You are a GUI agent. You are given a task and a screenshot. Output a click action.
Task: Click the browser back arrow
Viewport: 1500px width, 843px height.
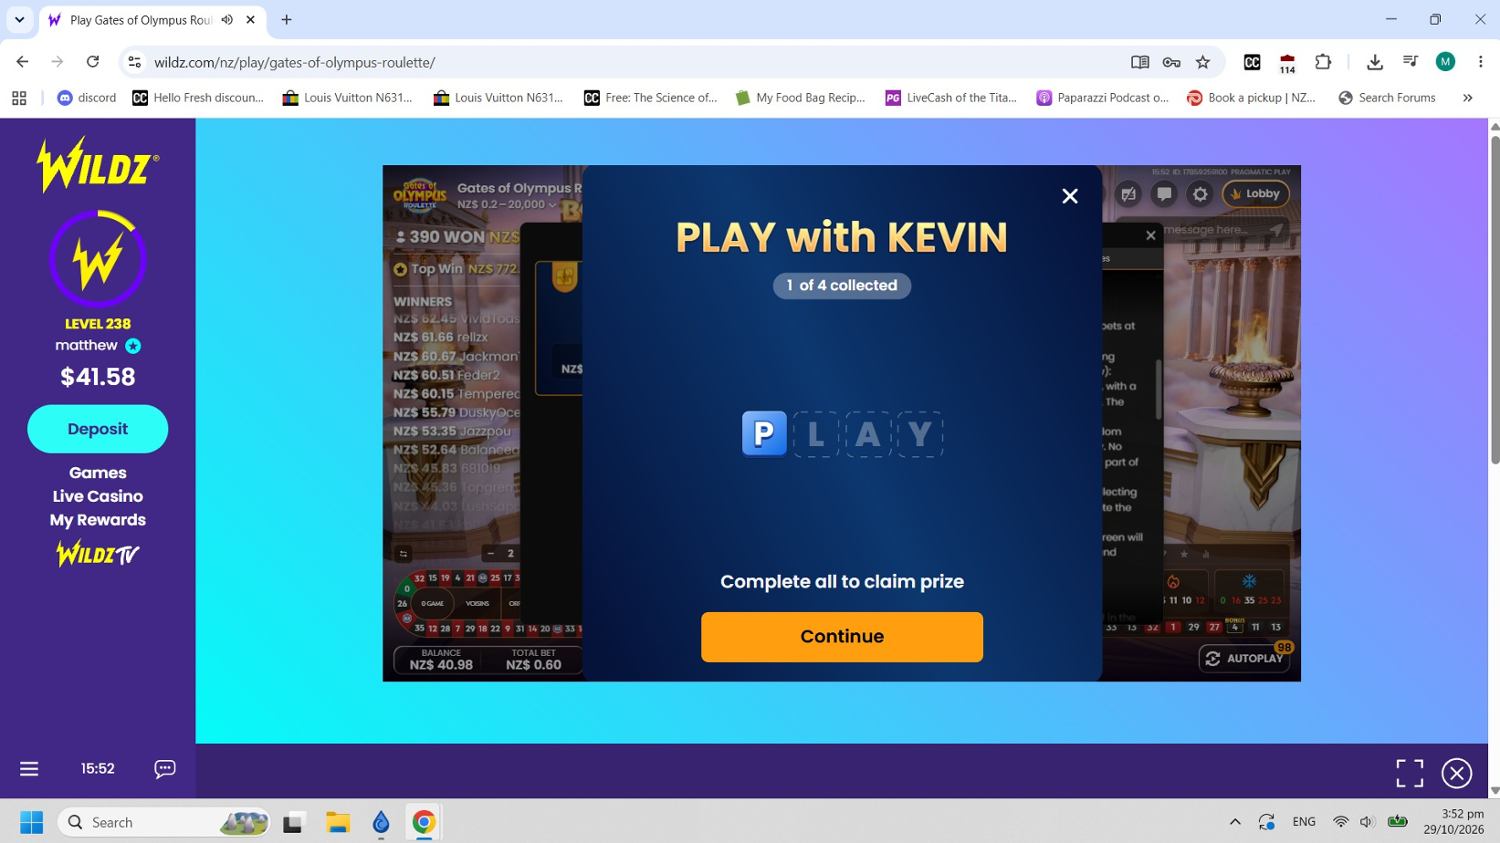click(x=22, y=62)
